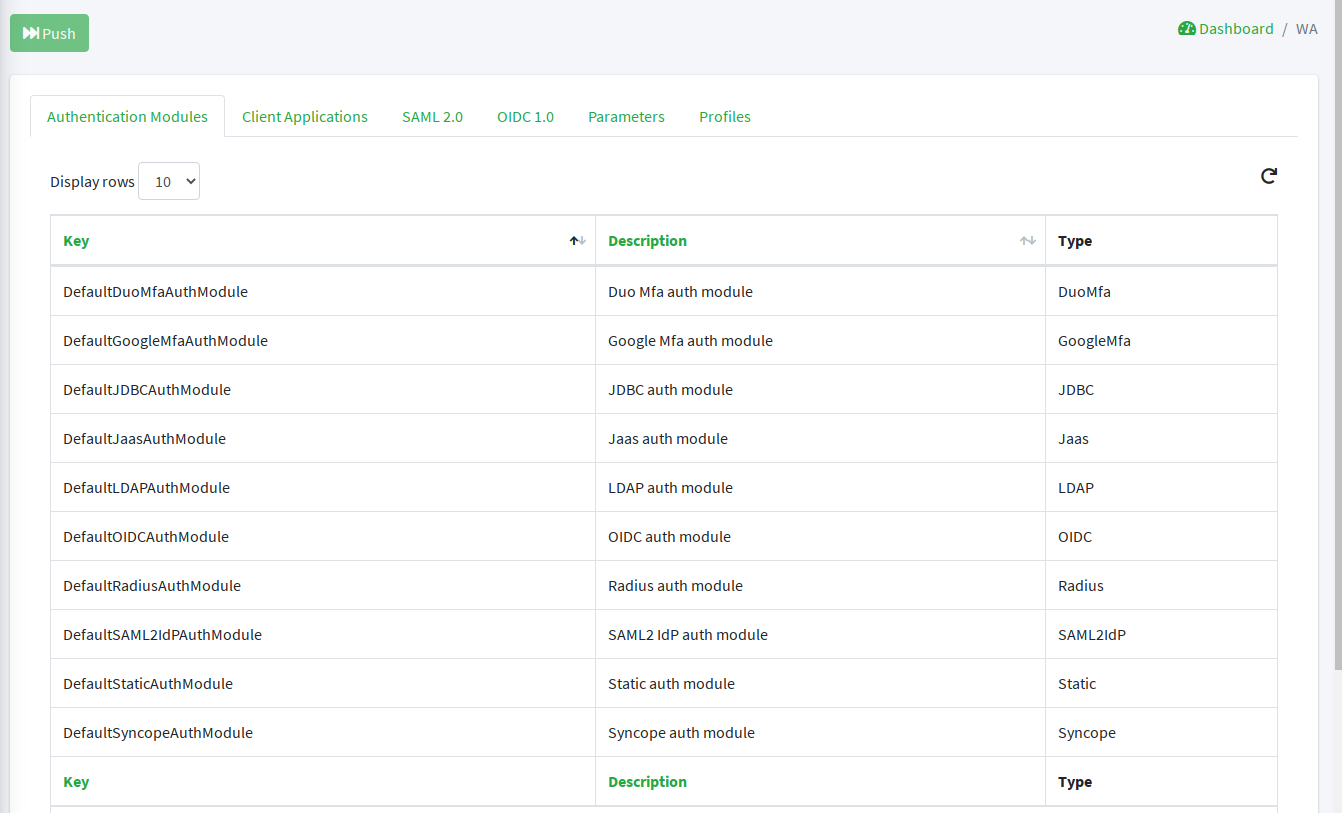Click the Key column sort arrows

click(x=577, y=241)
